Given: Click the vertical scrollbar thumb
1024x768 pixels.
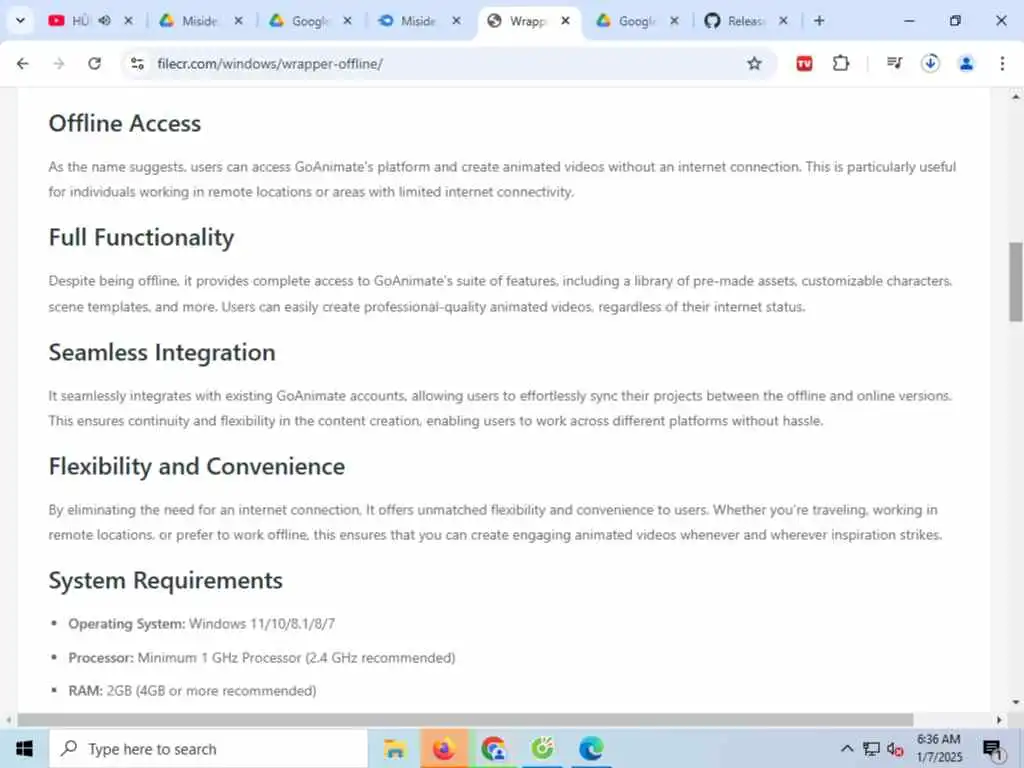Looking at the screenshot, I should (1016, 281).
